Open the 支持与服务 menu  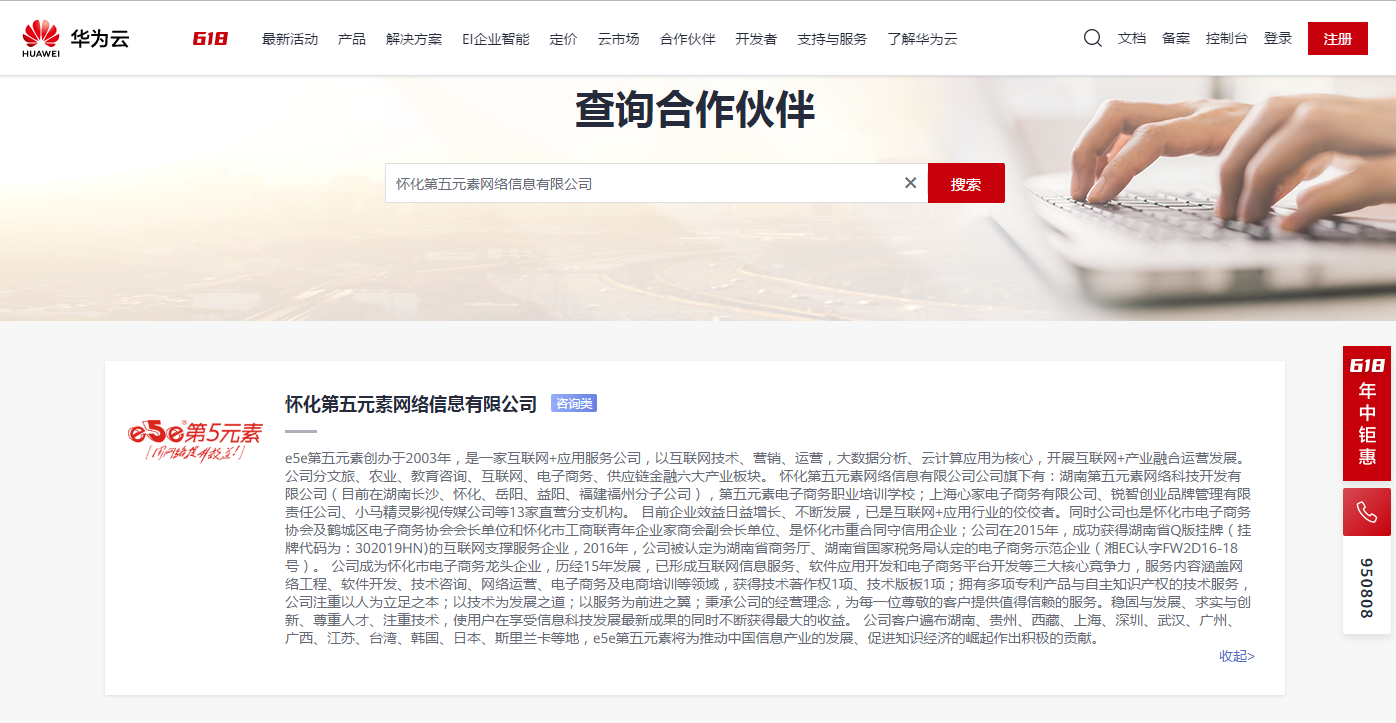pos(832,39)
